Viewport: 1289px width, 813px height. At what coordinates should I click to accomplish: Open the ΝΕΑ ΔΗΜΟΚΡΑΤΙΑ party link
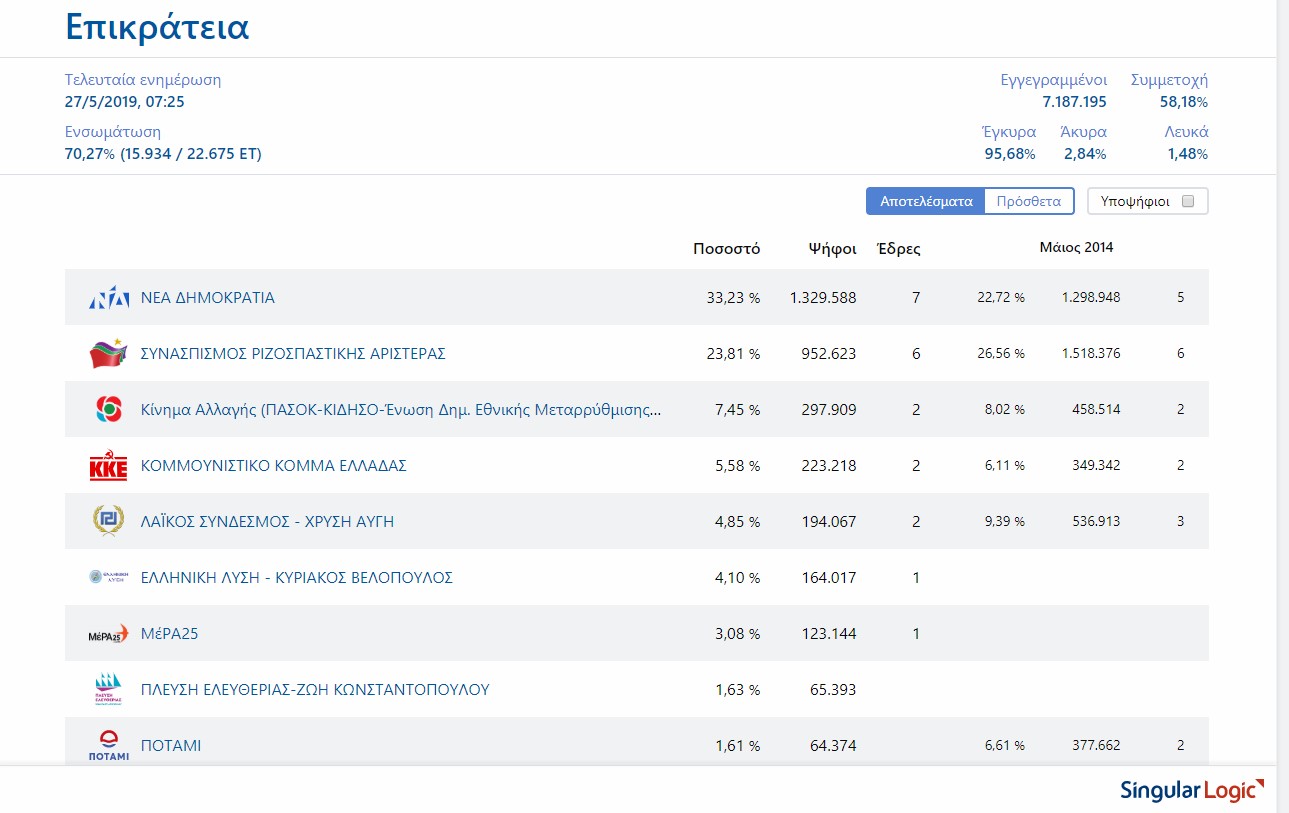(208, 298)
